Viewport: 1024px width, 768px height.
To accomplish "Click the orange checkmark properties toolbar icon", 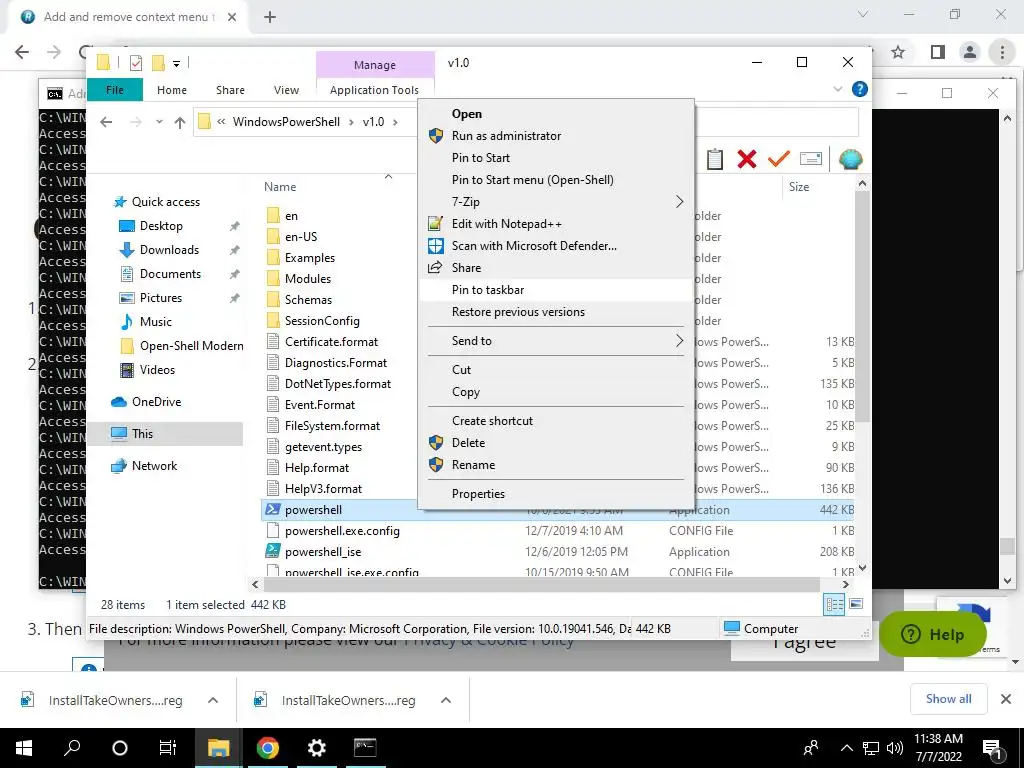I will tap(778, 159).
